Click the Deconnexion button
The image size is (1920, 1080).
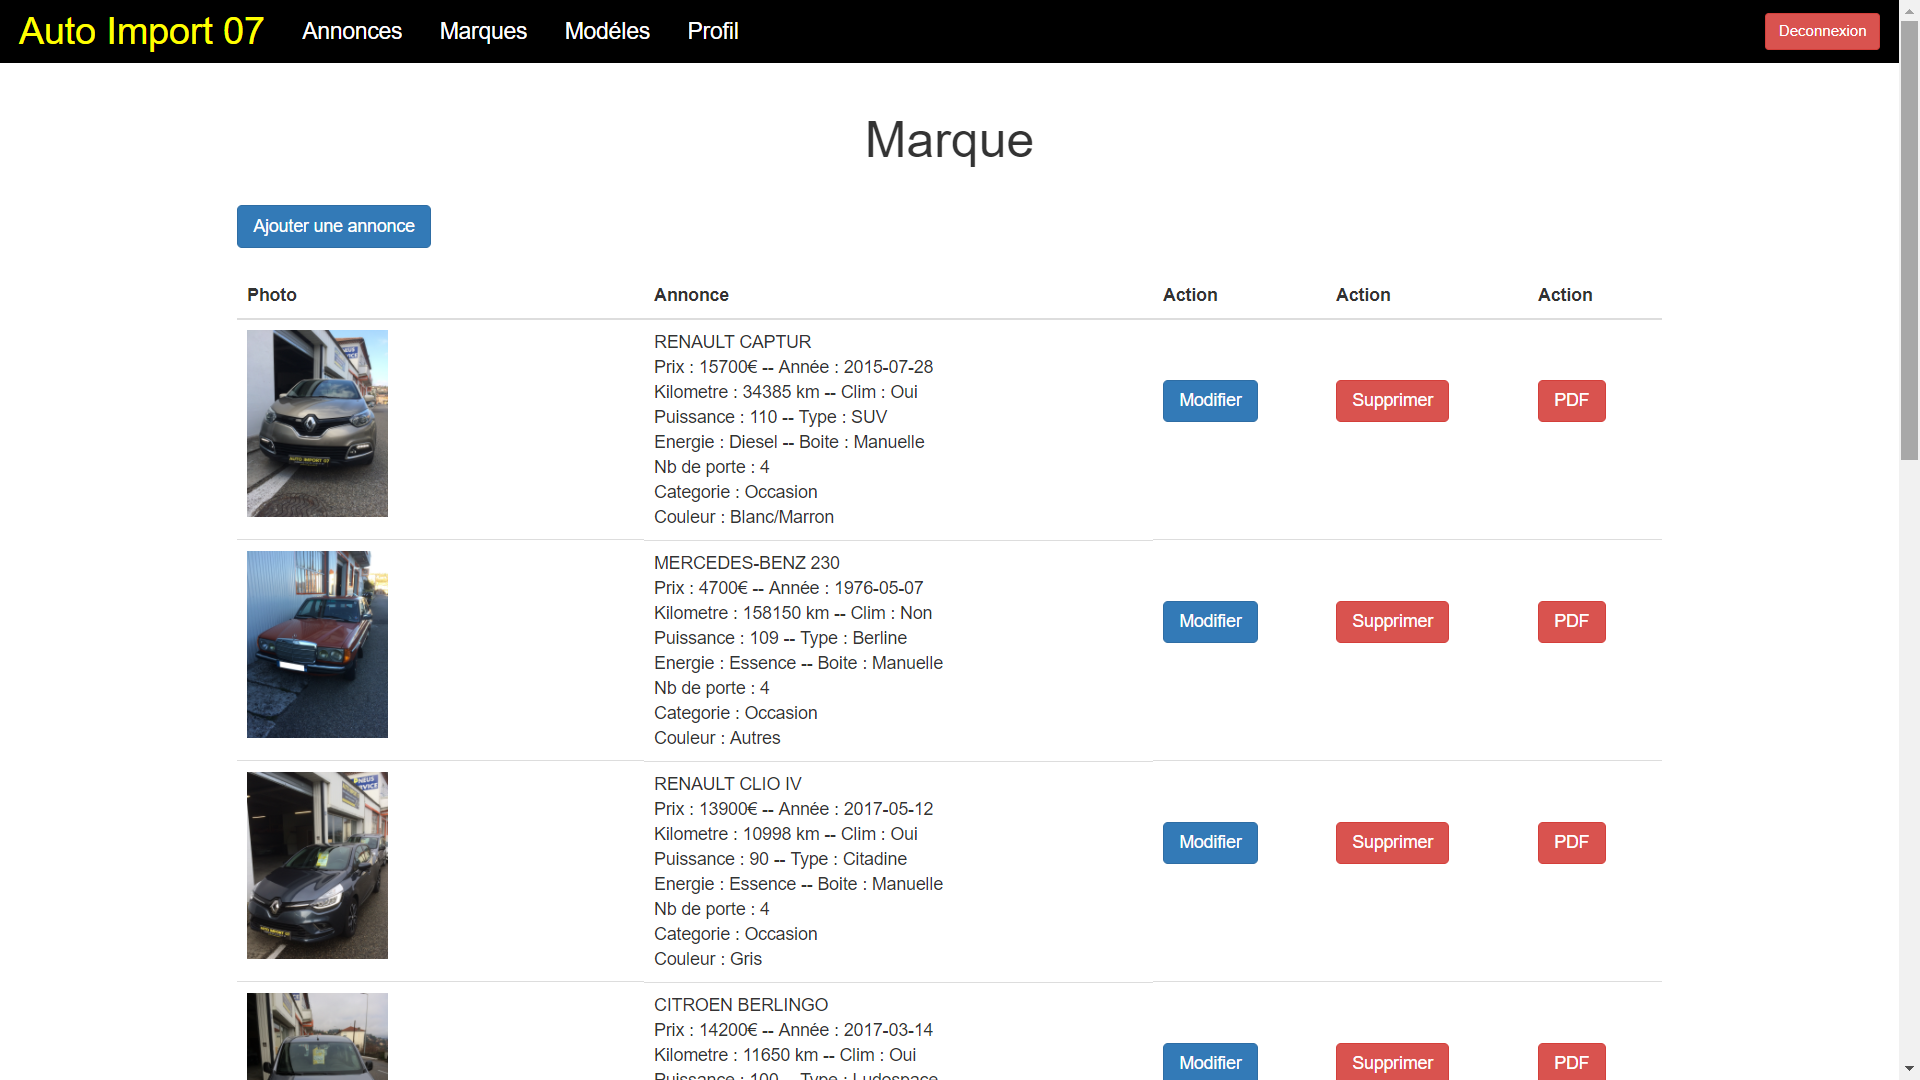tap(1822, 31)
